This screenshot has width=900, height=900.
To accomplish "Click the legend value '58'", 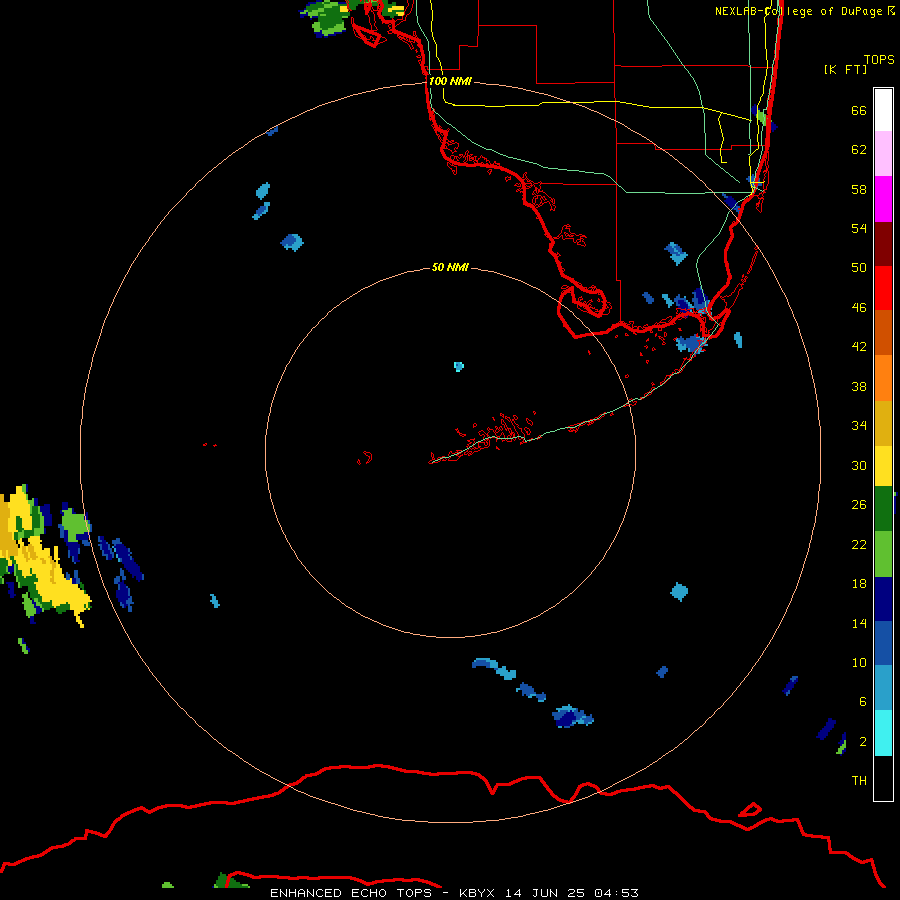I will pyautogui.click(x=859, y=189).
